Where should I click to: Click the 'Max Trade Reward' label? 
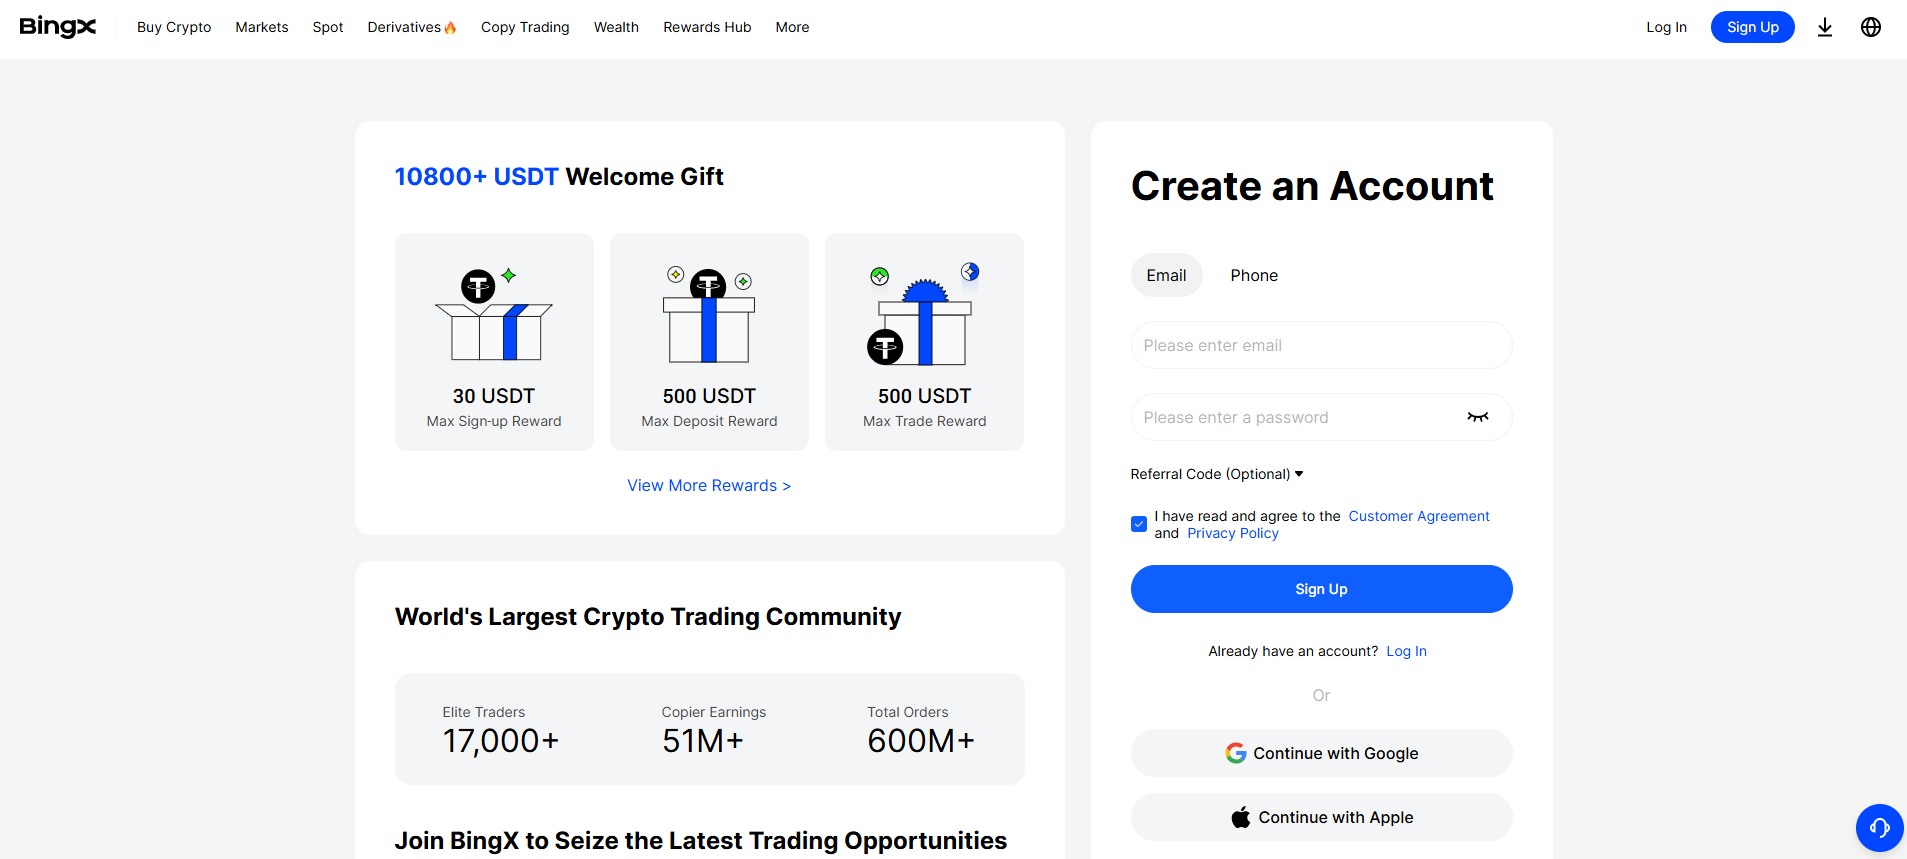tap(924, 421)
